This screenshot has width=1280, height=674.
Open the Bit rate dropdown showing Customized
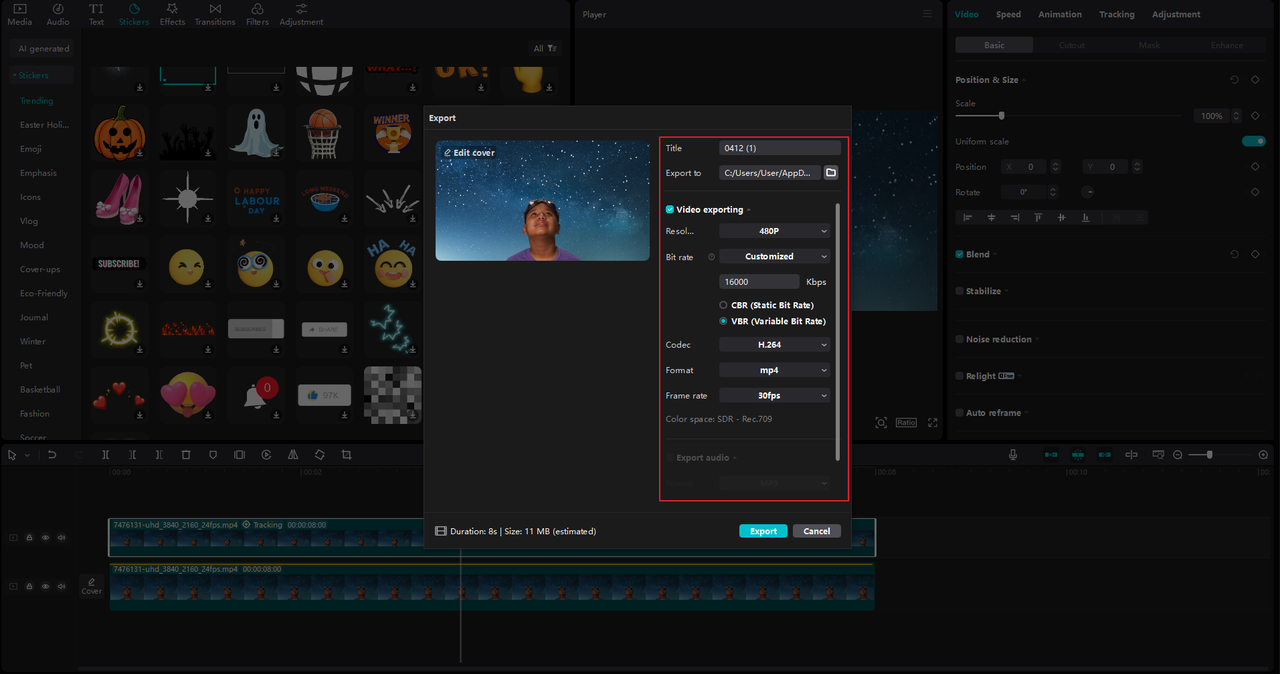[x=774, y=256]
